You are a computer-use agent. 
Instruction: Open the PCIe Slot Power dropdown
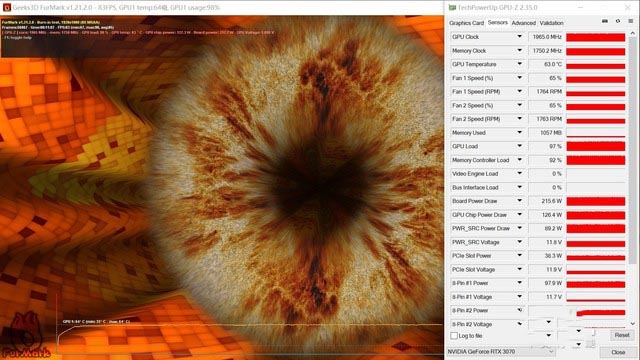pyautogui.click(x=520, y=256)
